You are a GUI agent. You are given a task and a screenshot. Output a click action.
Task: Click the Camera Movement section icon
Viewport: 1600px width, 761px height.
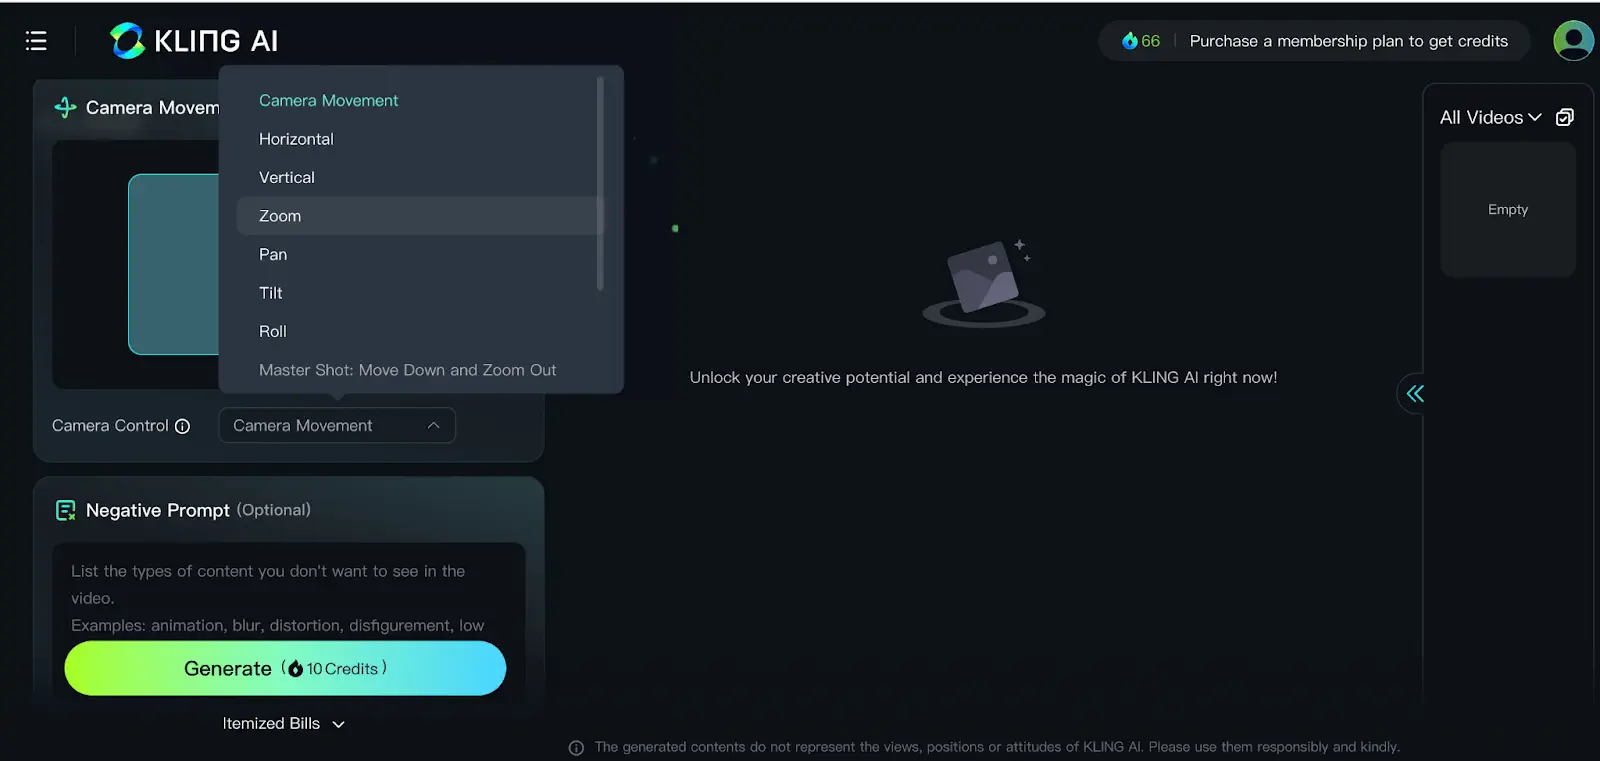pos(66,107)
